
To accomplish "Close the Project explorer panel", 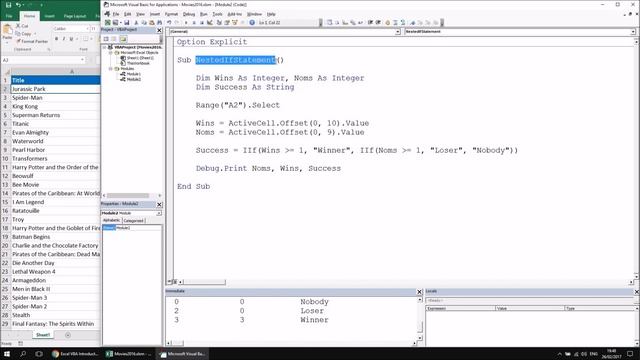I will [159, 30].
